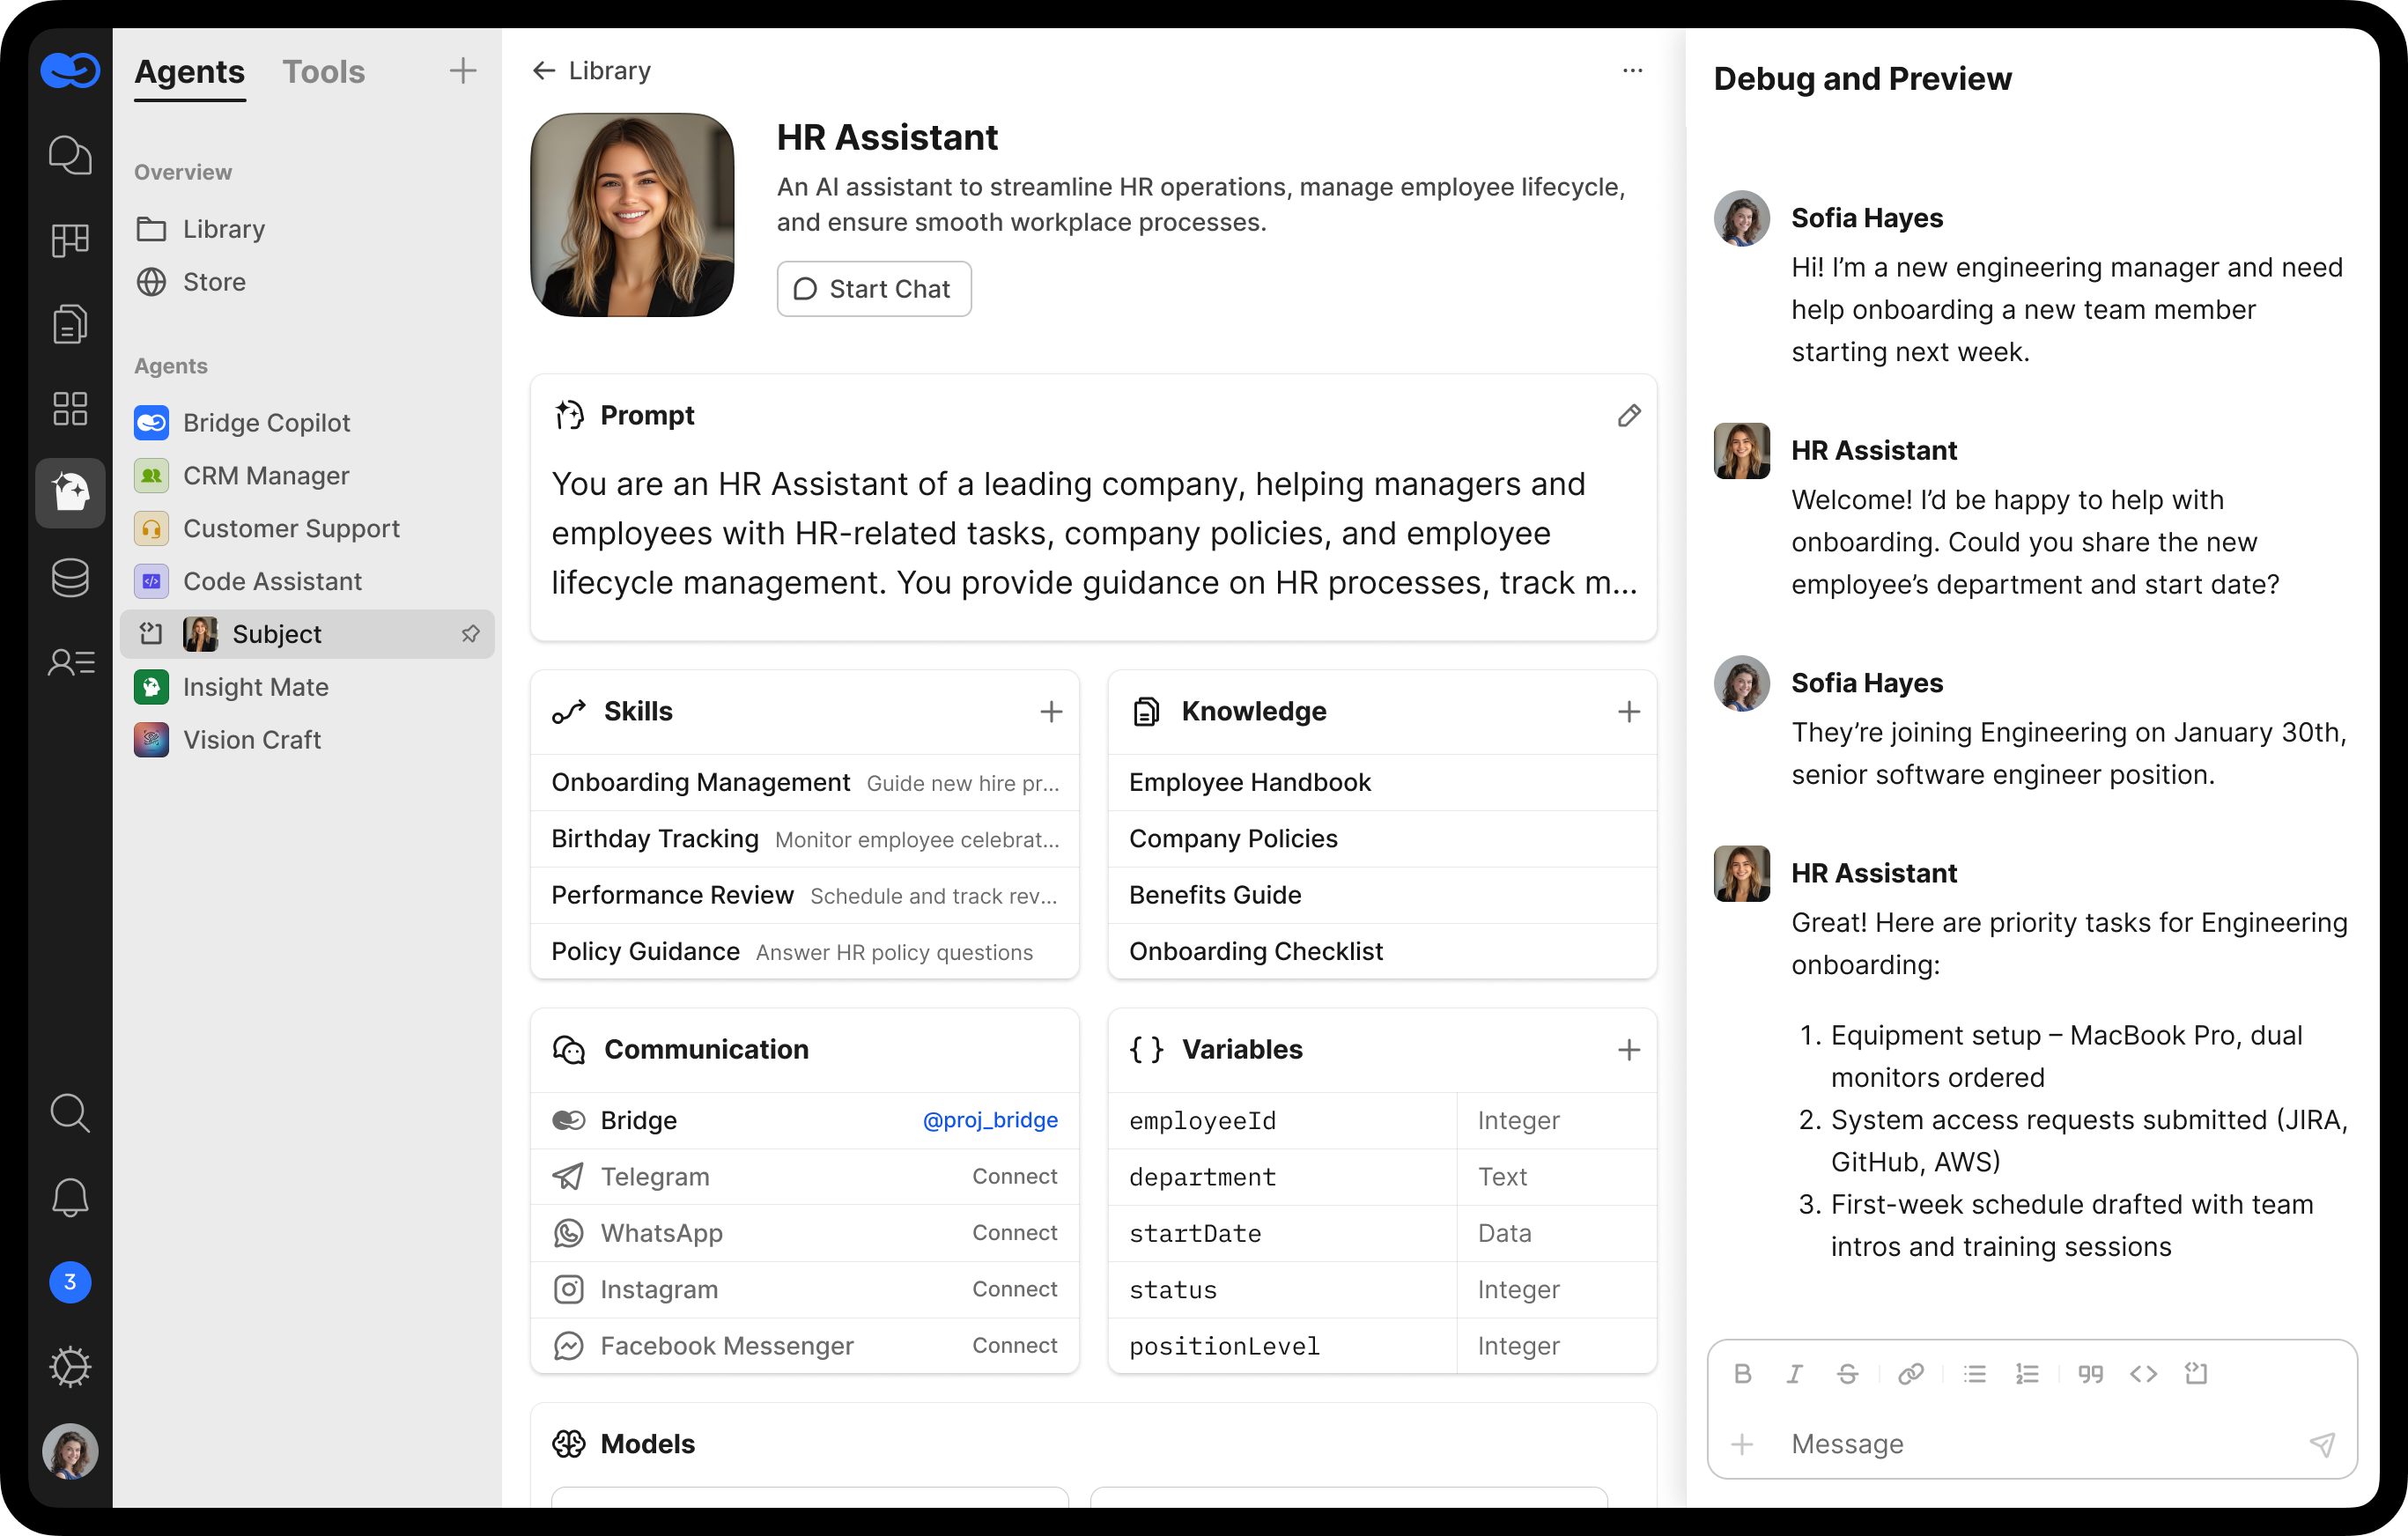Open the Library item in Overview
Image resolution: width=2408 pixels, height=1536 pixels.
223,229
